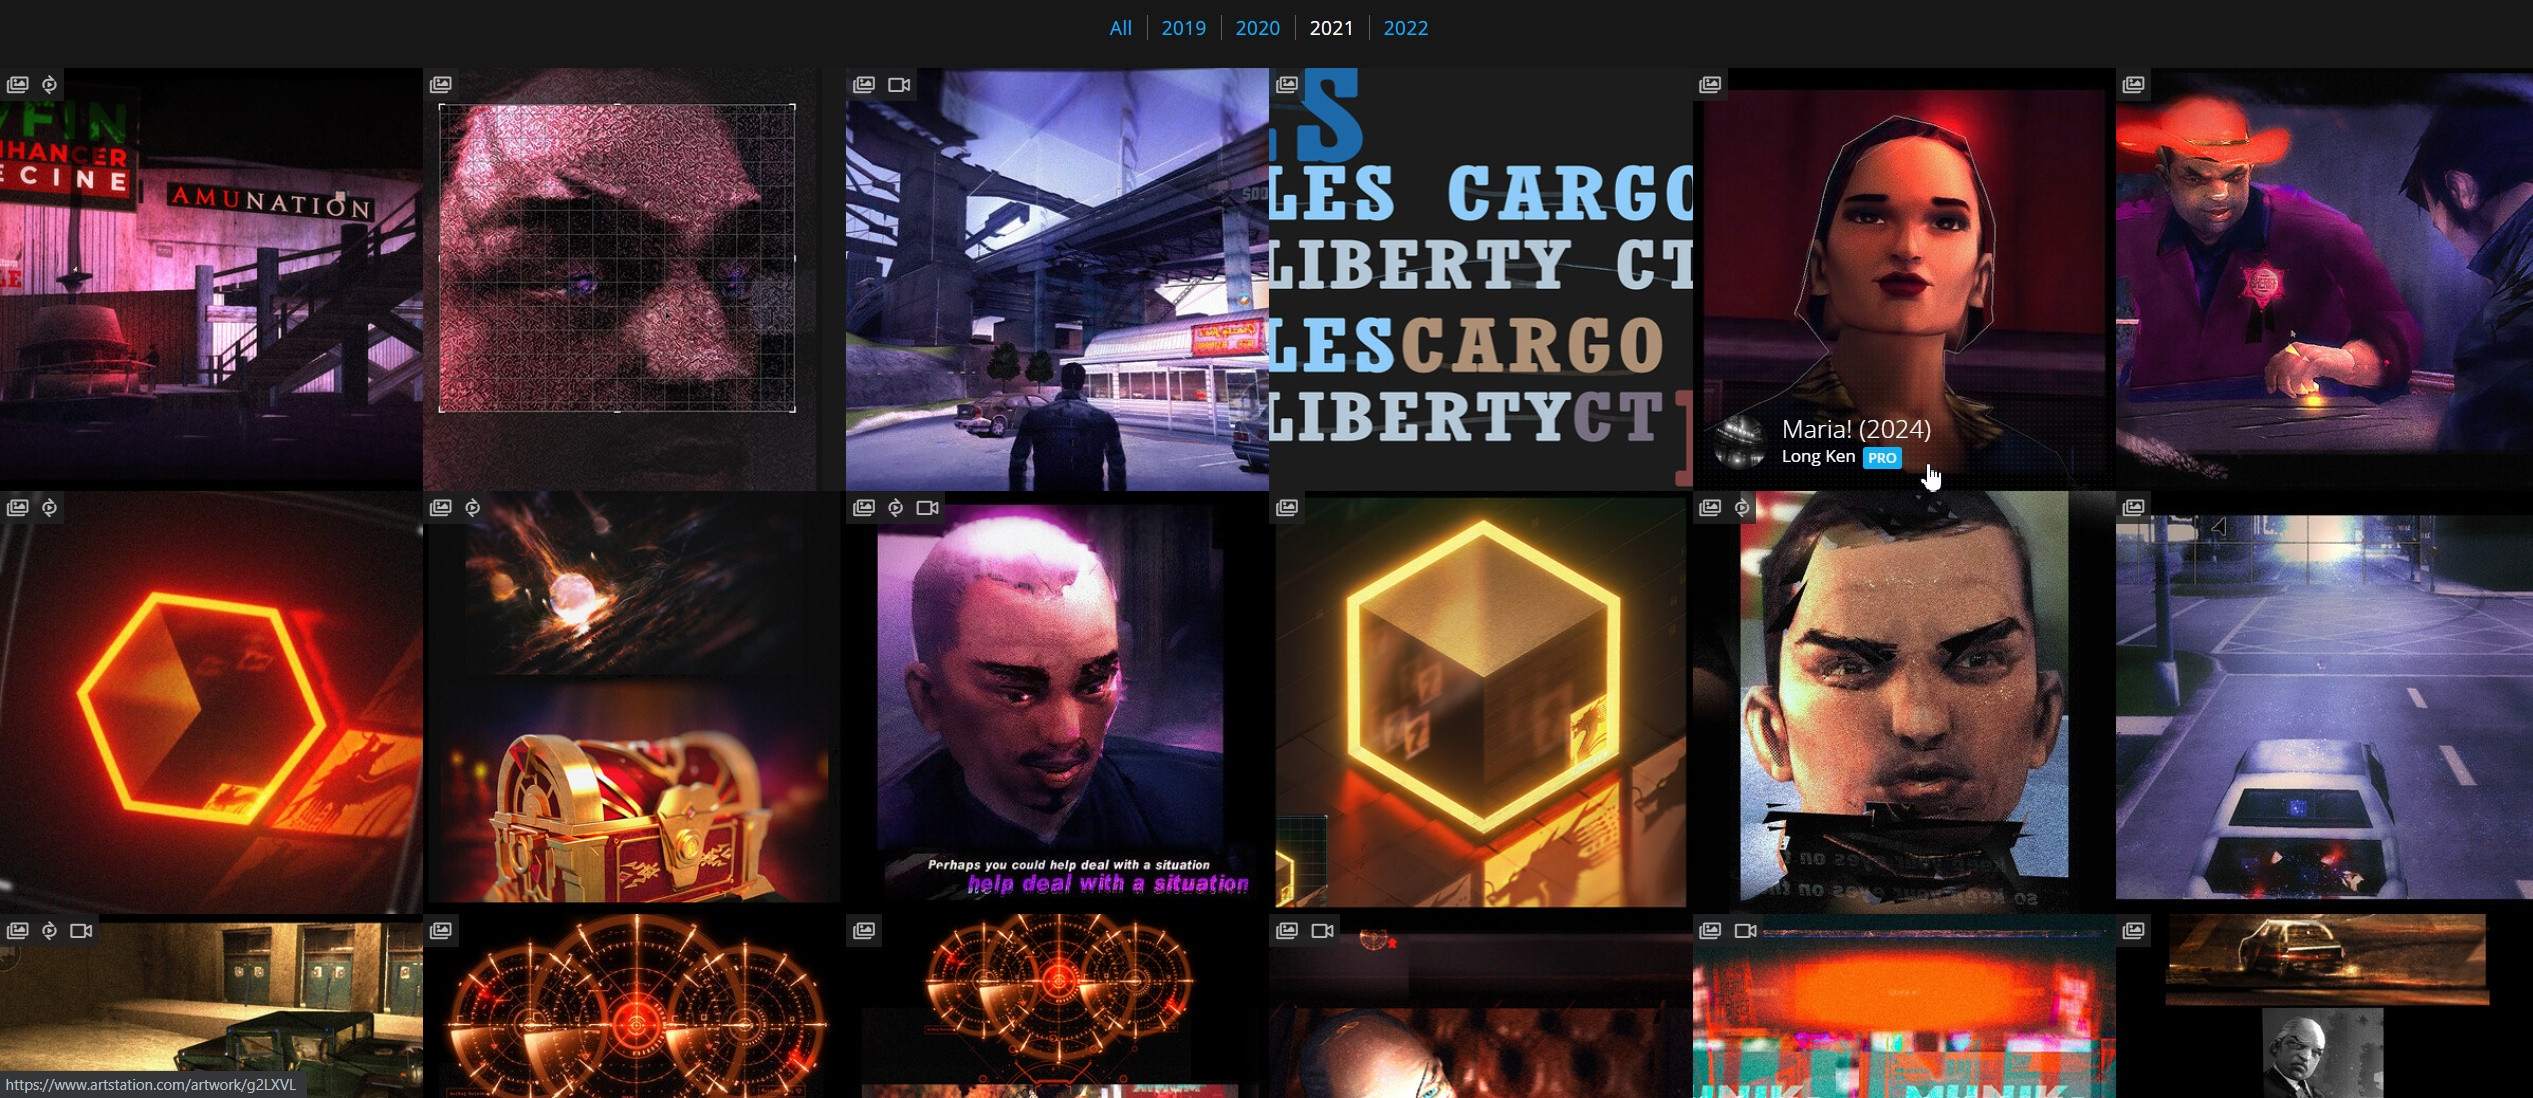This screenshot has width=2533, height=1098.
Task: Click the PRO badge beside Long Ken
Action: tap(1882, 457)
